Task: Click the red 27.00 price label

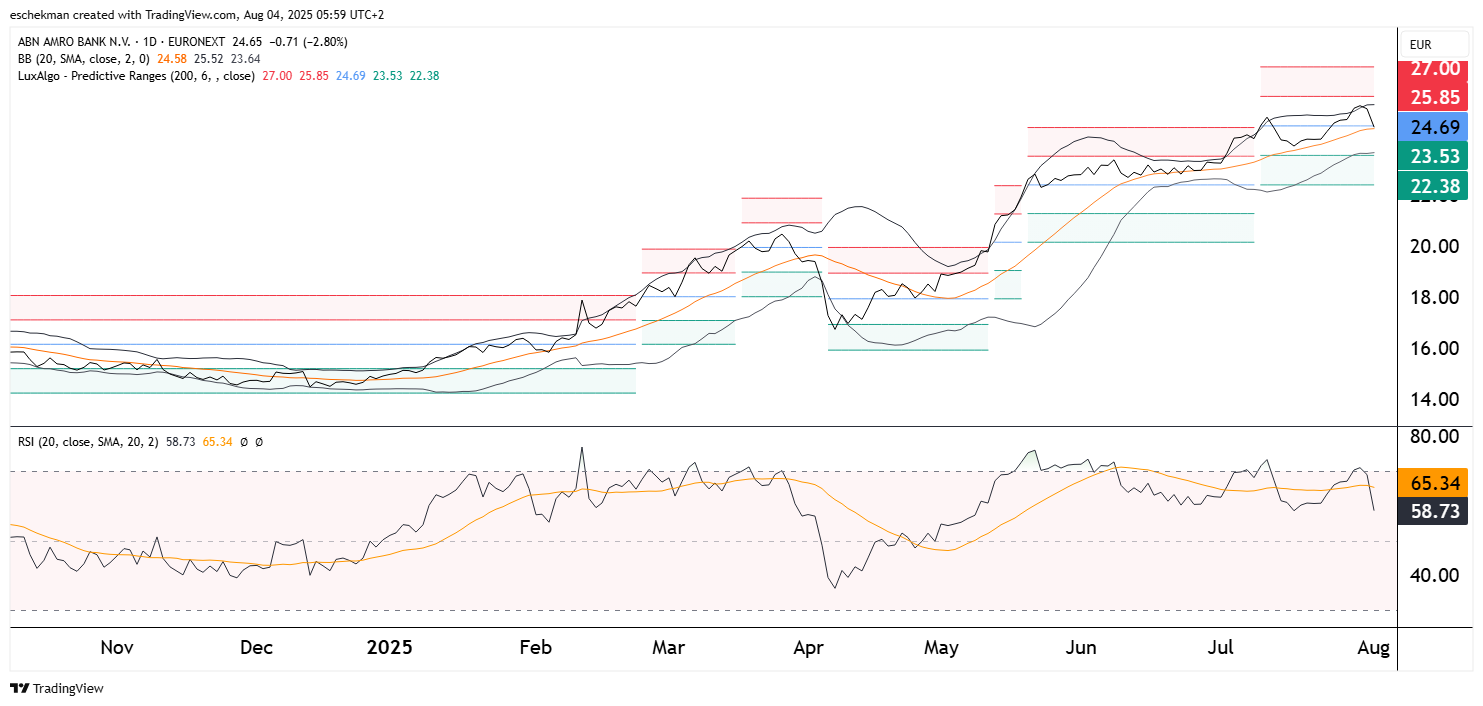Action: tap(1435, 68)
